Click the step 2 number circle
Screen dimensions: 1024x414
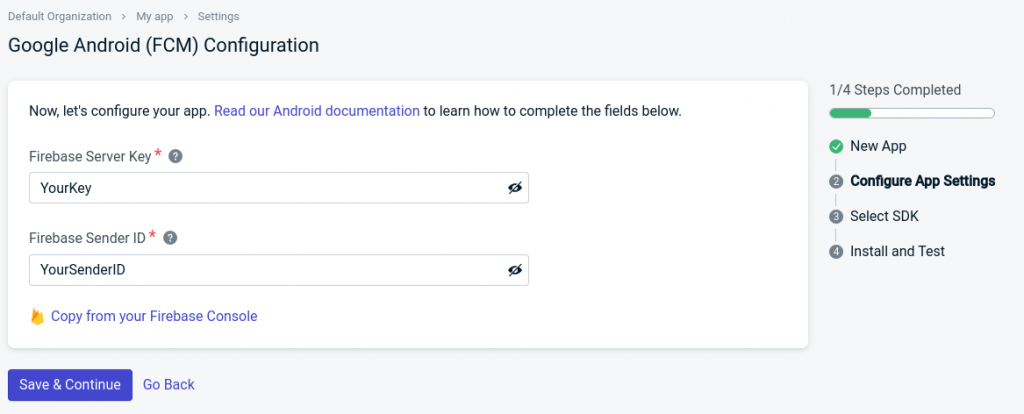point(836,182)
